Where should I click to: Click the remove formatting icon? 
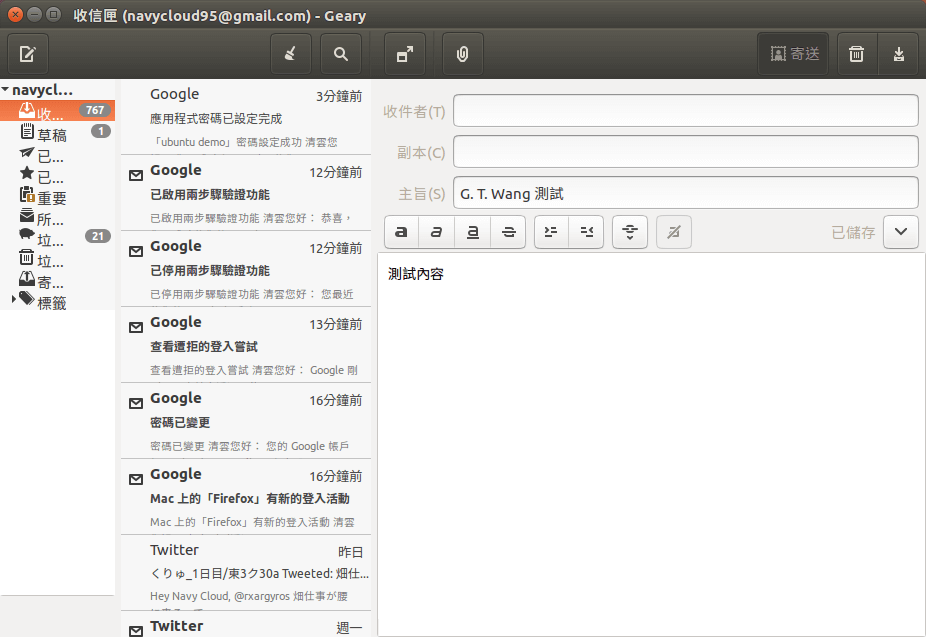[674, 232]
